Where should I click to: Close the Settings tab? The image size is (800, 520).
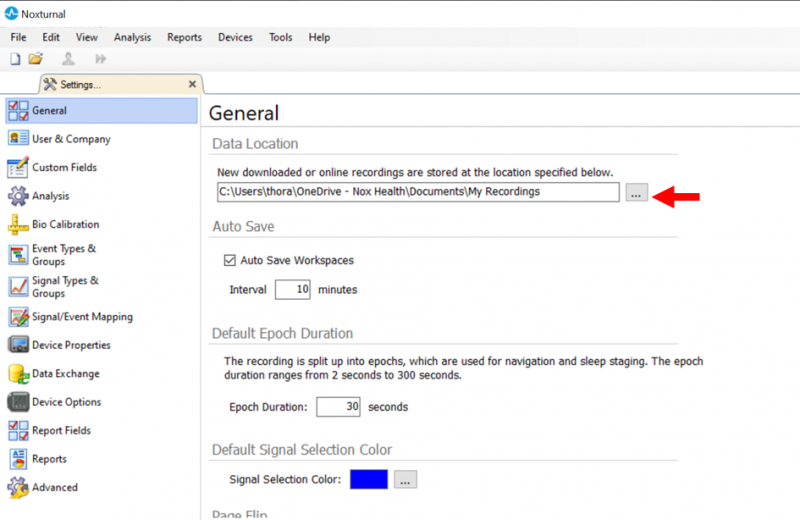pyautogui.click(x=192, y=84)
